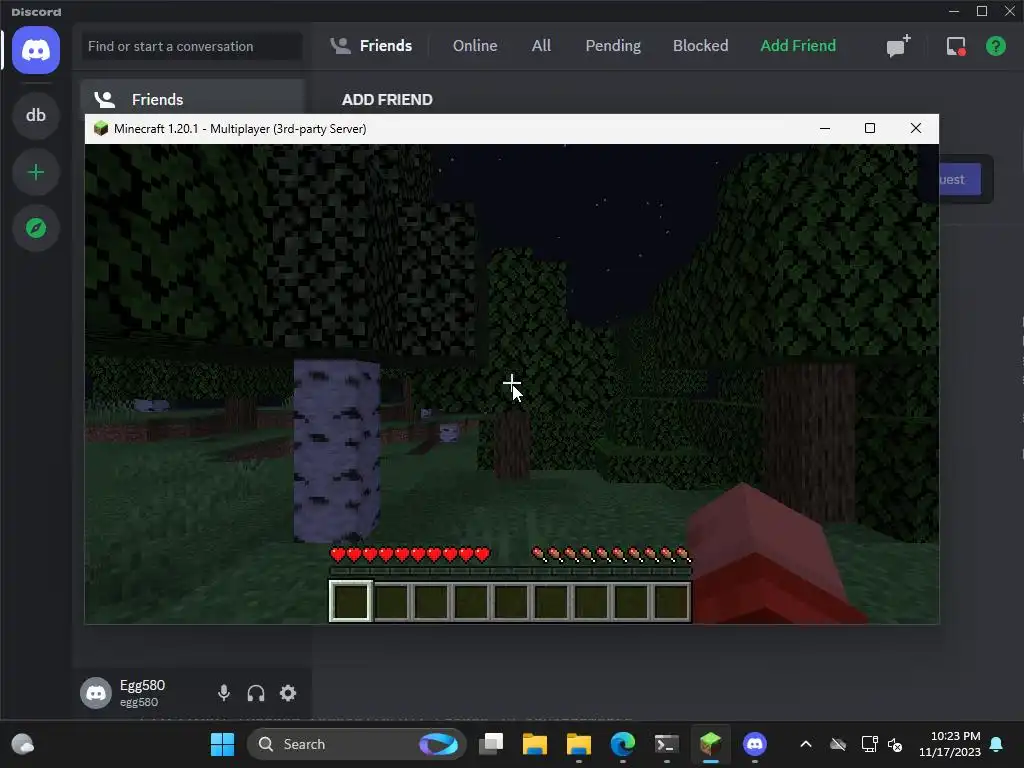Show hidden system tray icons chevron
Image resolution: width=1024 pixels, height=768 pixels.
[806, 744]
